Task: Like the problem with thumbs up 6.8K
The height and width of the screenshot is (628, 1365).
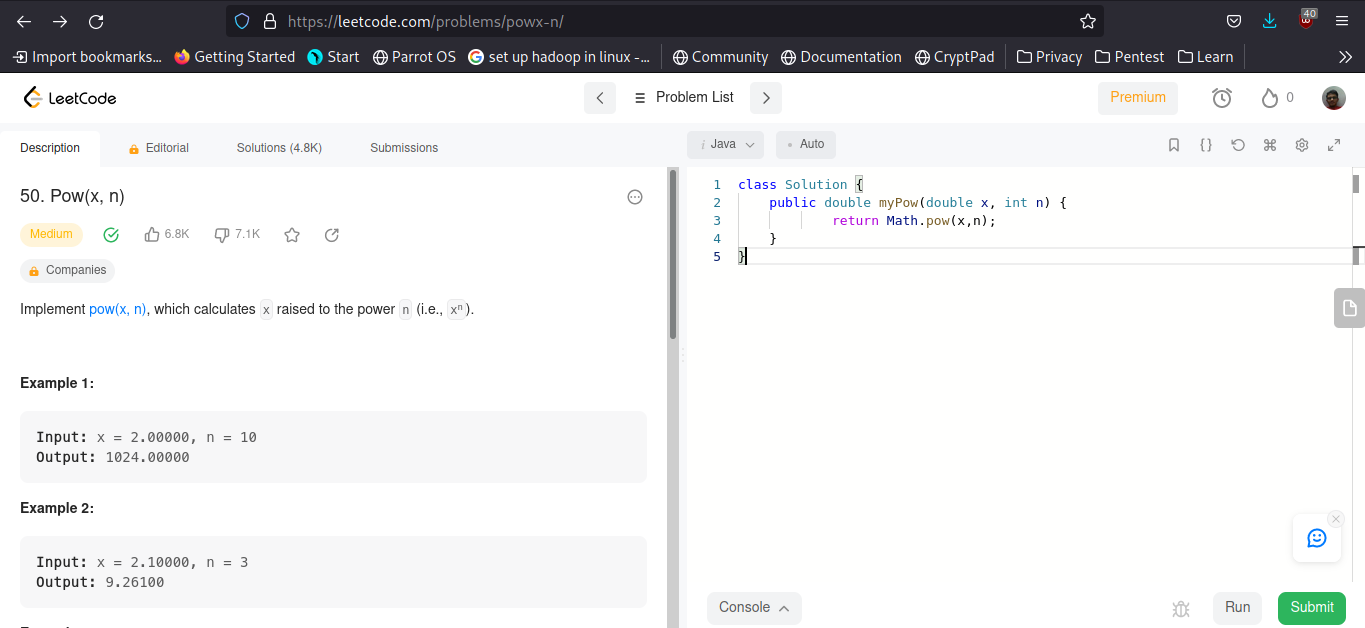Action: point(167,235)
